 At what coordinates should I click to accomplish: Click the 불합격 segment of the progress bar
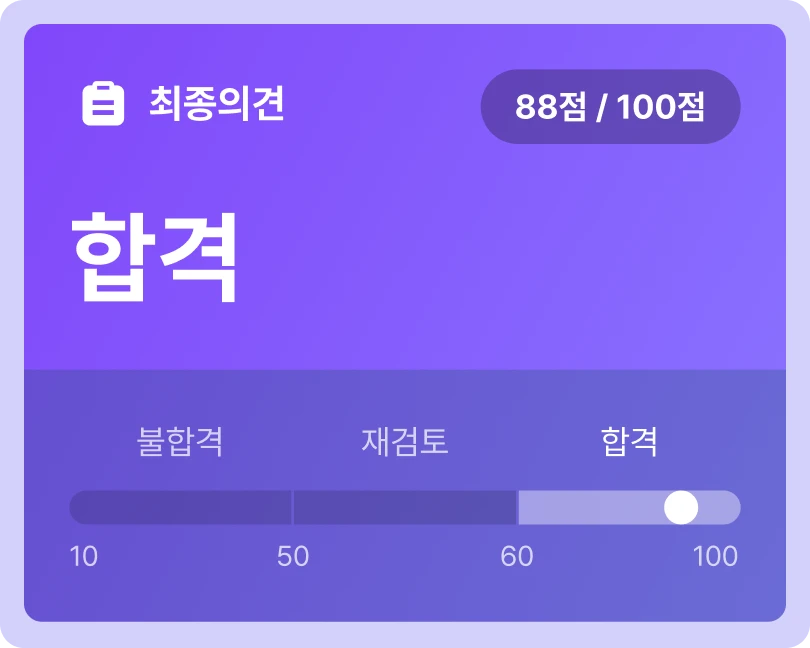[180, 508]
